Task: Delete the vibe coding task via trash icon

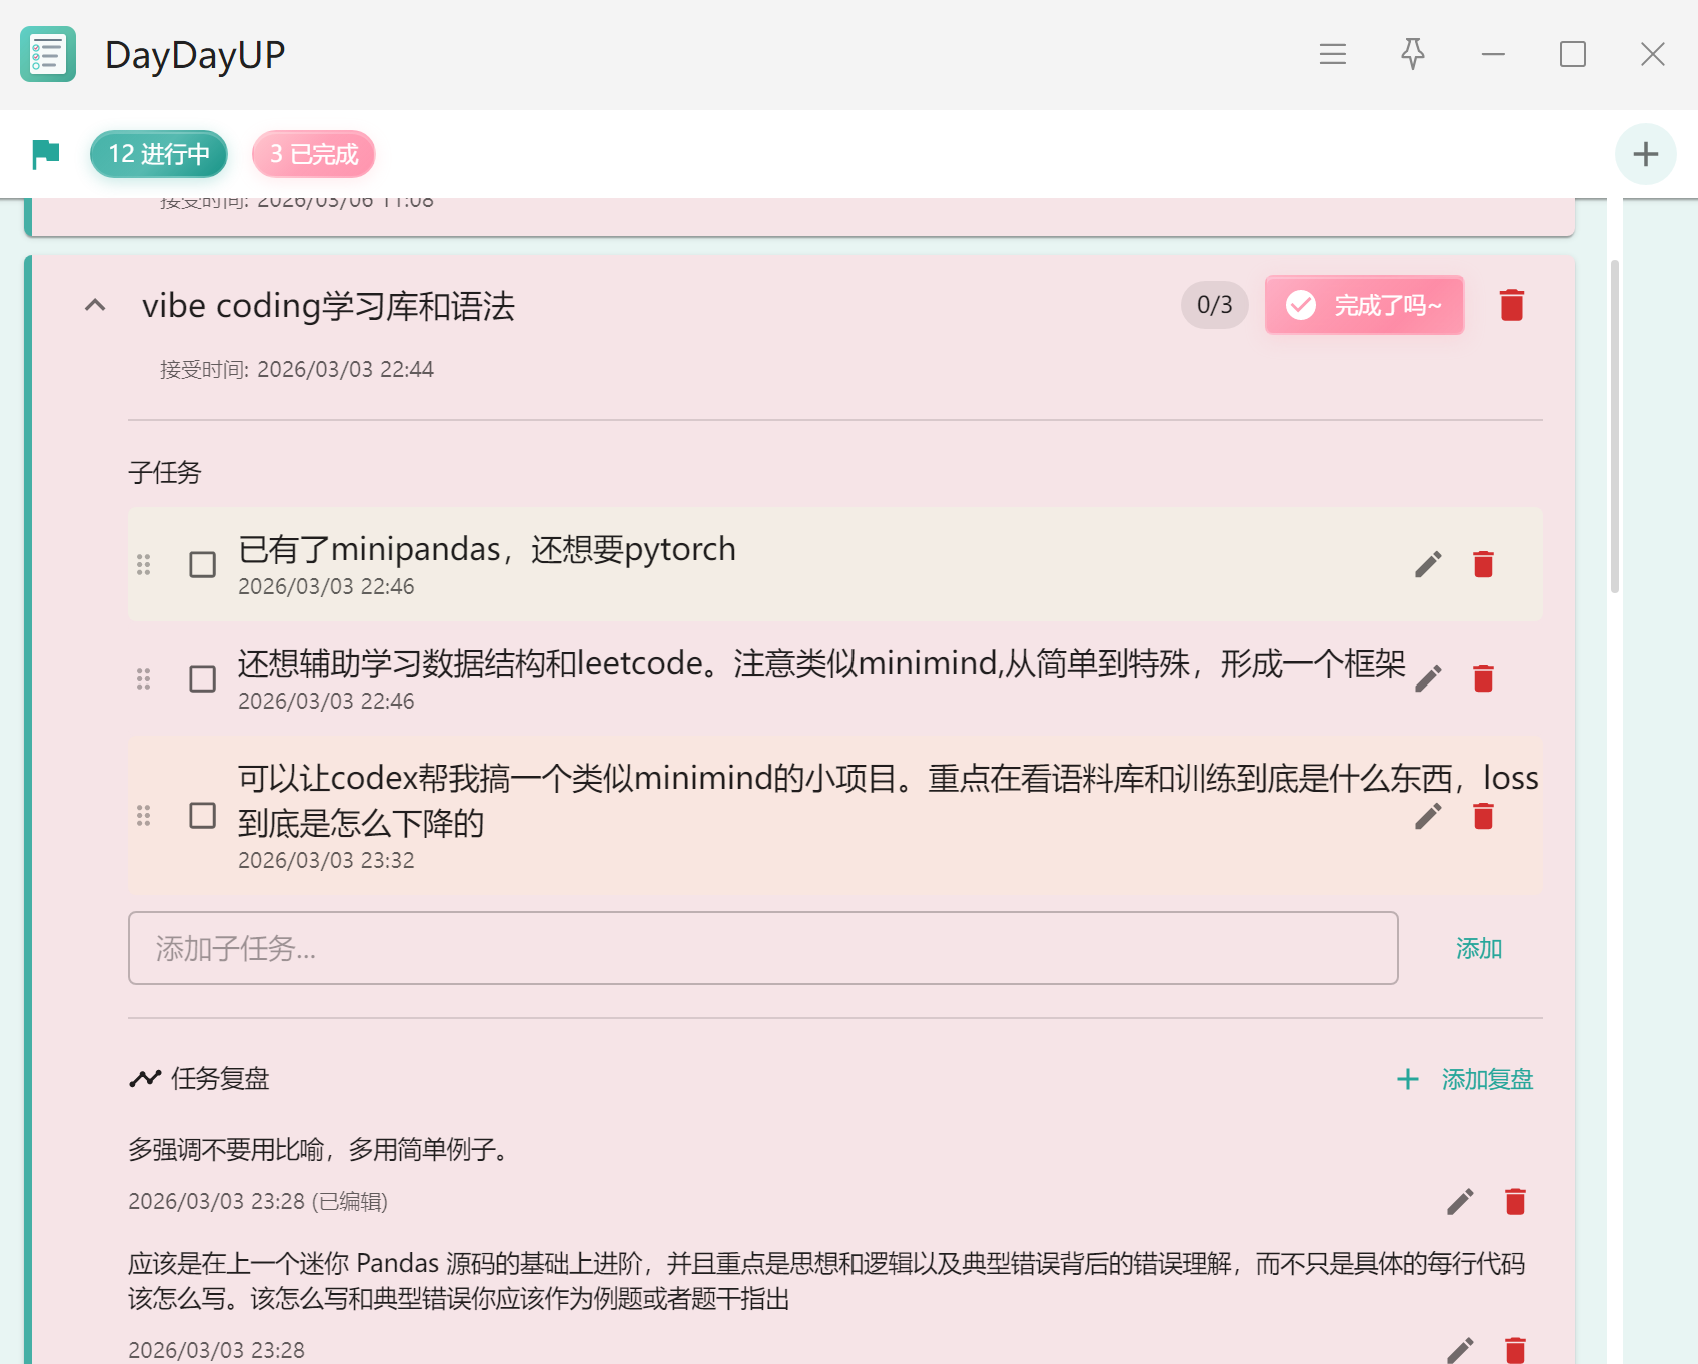Action: coord(1511,305)
